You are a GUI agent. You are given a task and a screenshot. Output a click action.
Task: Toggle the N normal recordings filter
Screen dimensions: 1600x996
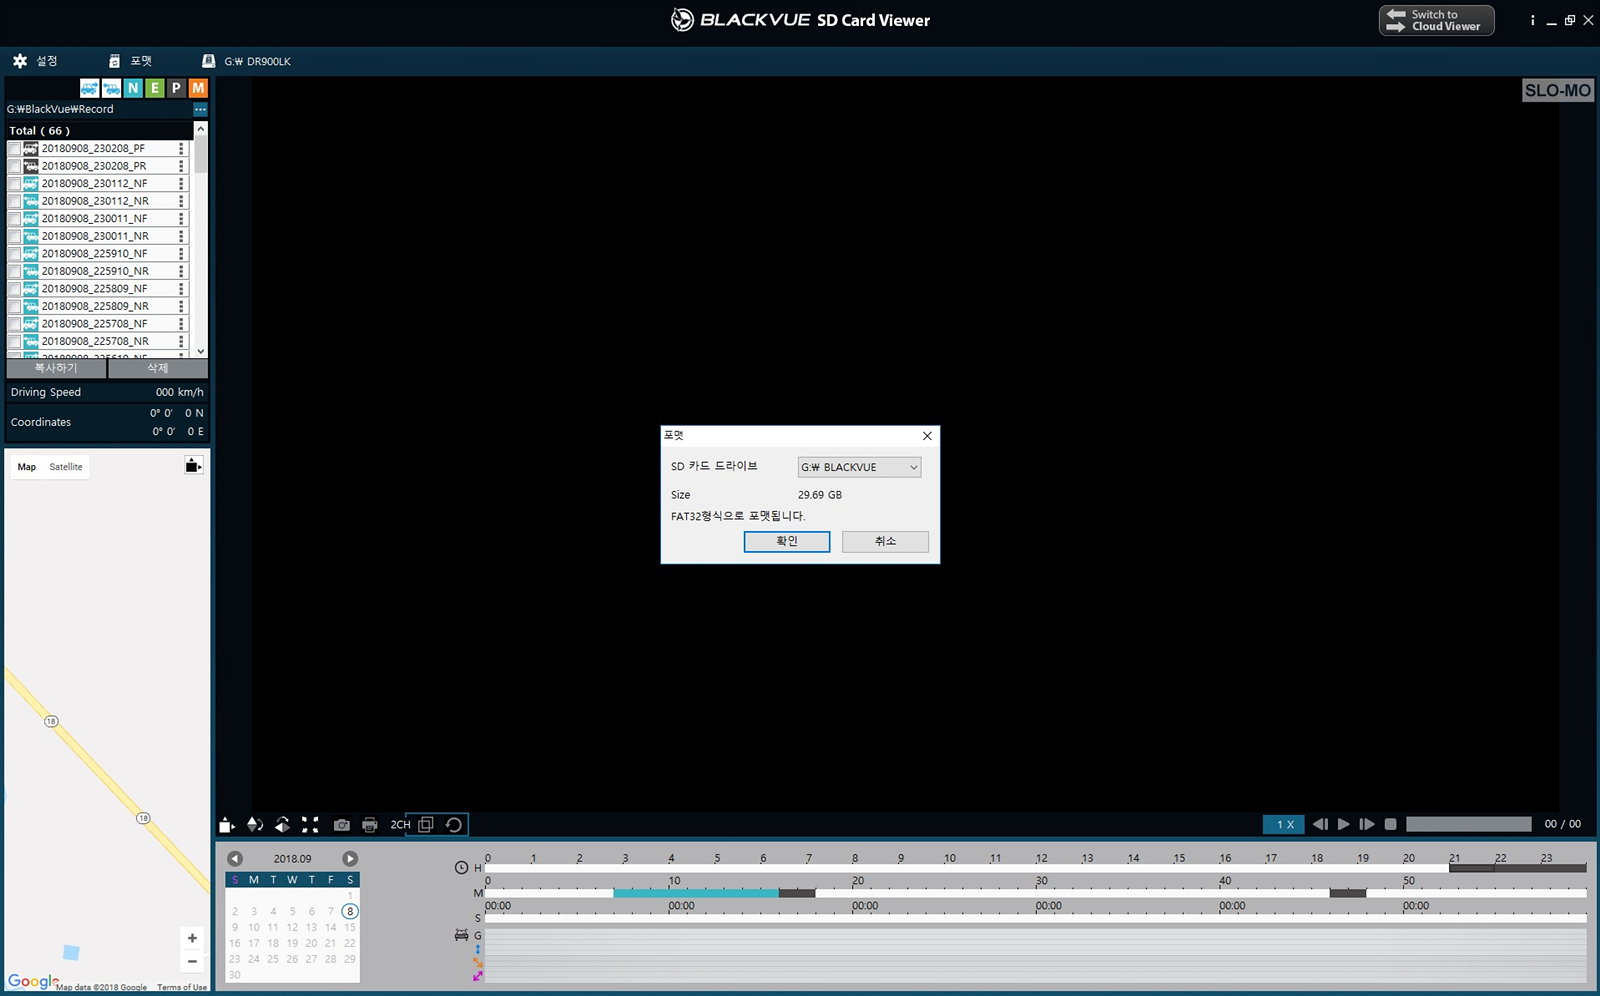tap(133, 88)
